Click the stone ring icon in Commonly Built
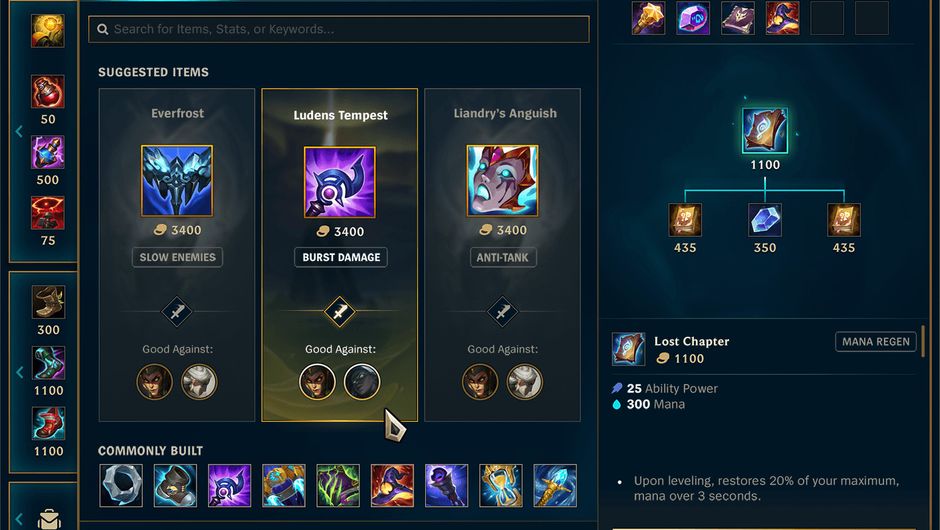The width and height of the screenshot is (940, 530). point(121,486)
